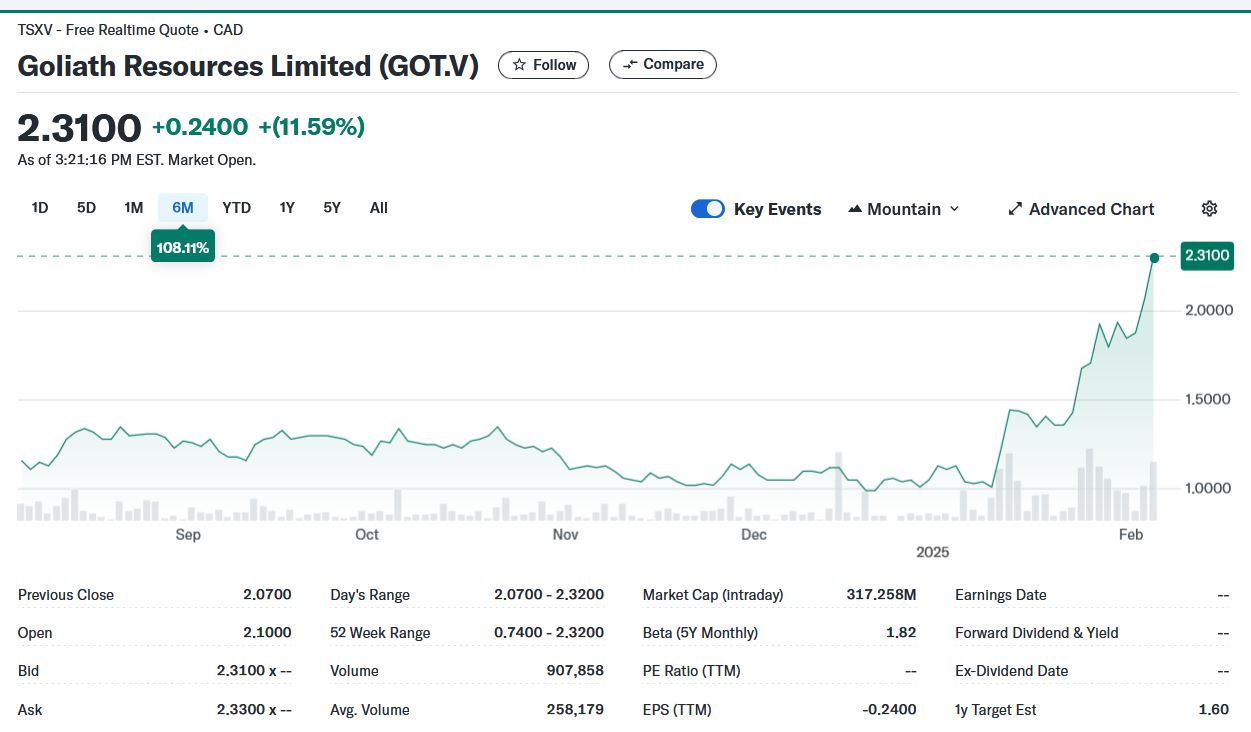Select the 1D time range tab
The image size is (1251, 732).
tap(40, 208)
